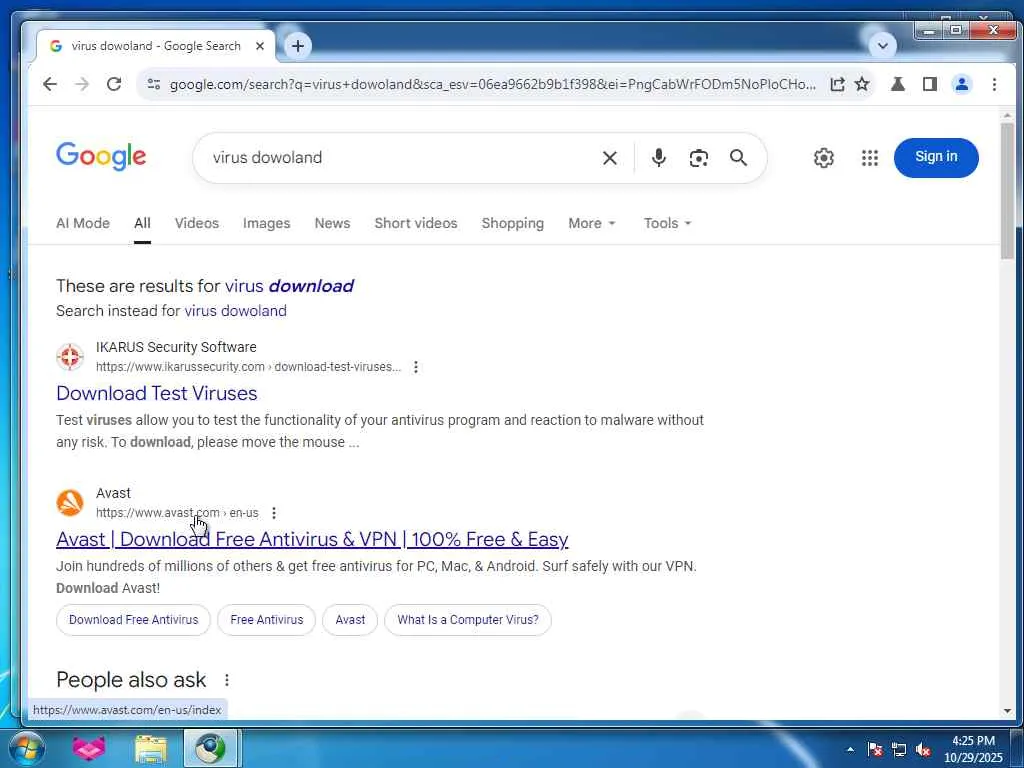Switch to Videos results tab
Image resolution: width=1024 pixels, height=768 pixels.
pos(197,223)
